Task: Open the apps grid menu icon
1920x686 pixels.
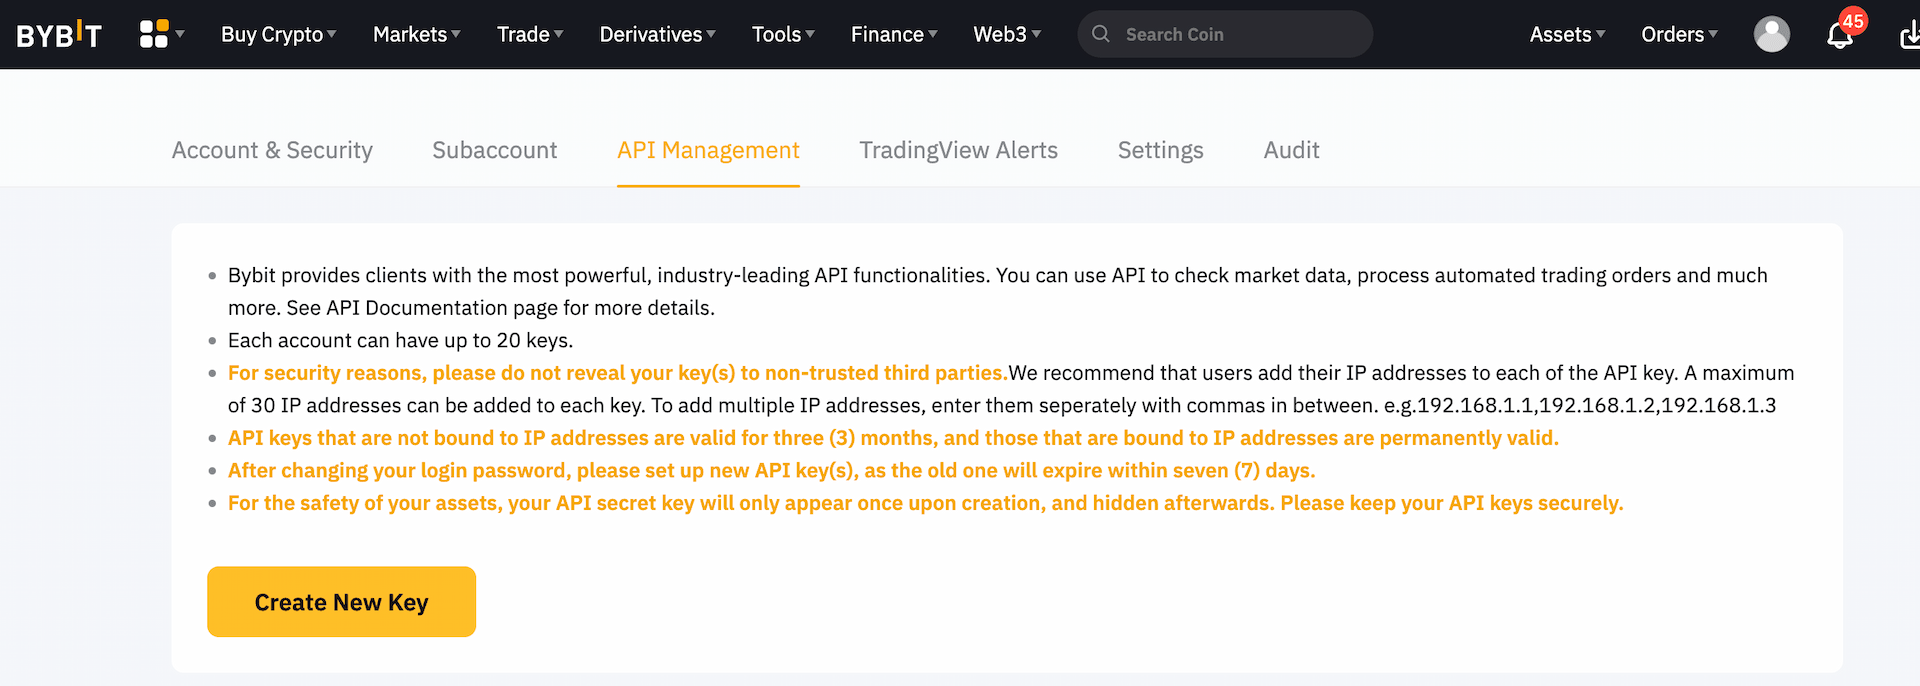Action: click(x=154, y=34)
